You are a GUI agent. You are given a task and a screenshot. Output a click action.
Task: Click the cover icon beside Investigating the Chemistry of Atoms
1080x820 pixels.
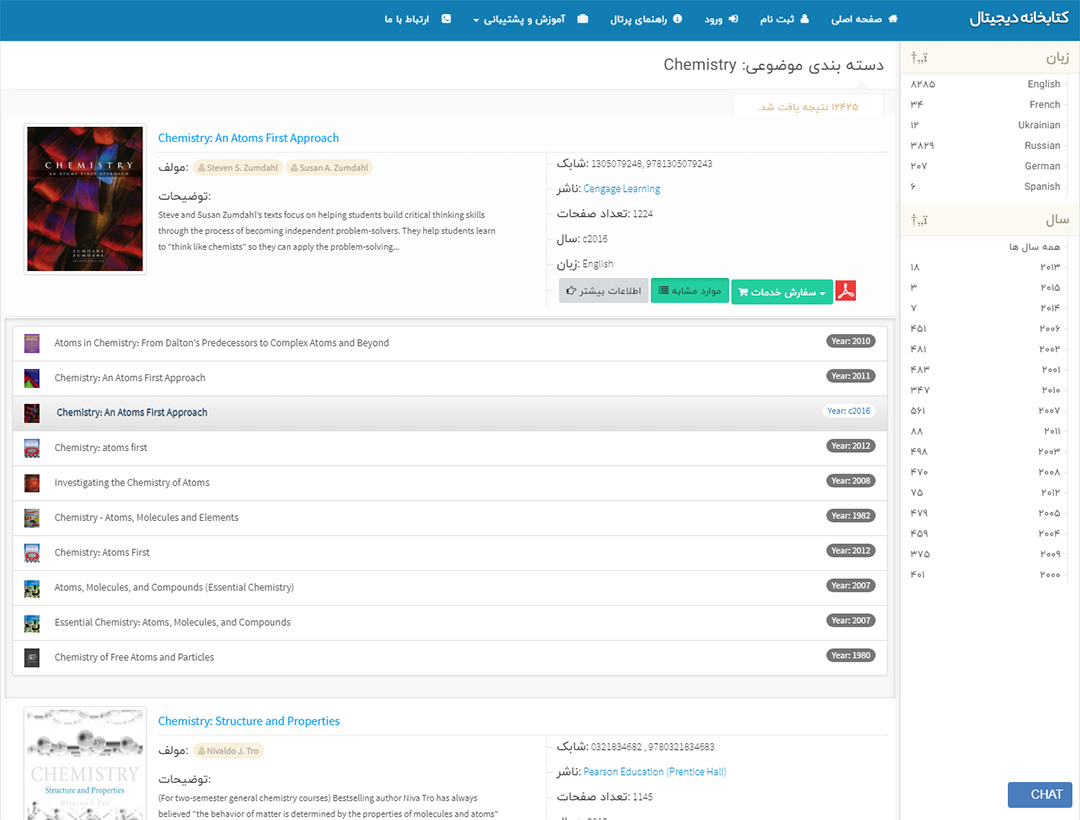[32, 483]
